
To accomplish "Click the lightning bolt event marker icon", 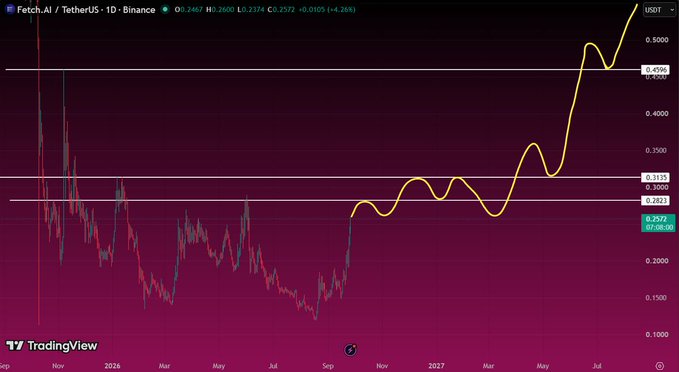I will [x=350, y=349].
